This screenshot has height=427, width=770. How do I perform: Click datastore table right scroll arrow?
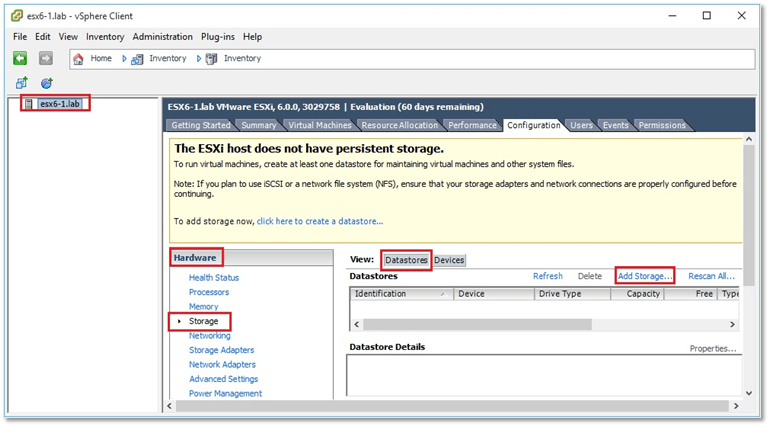pyautogui.click(x=732, y=324)
